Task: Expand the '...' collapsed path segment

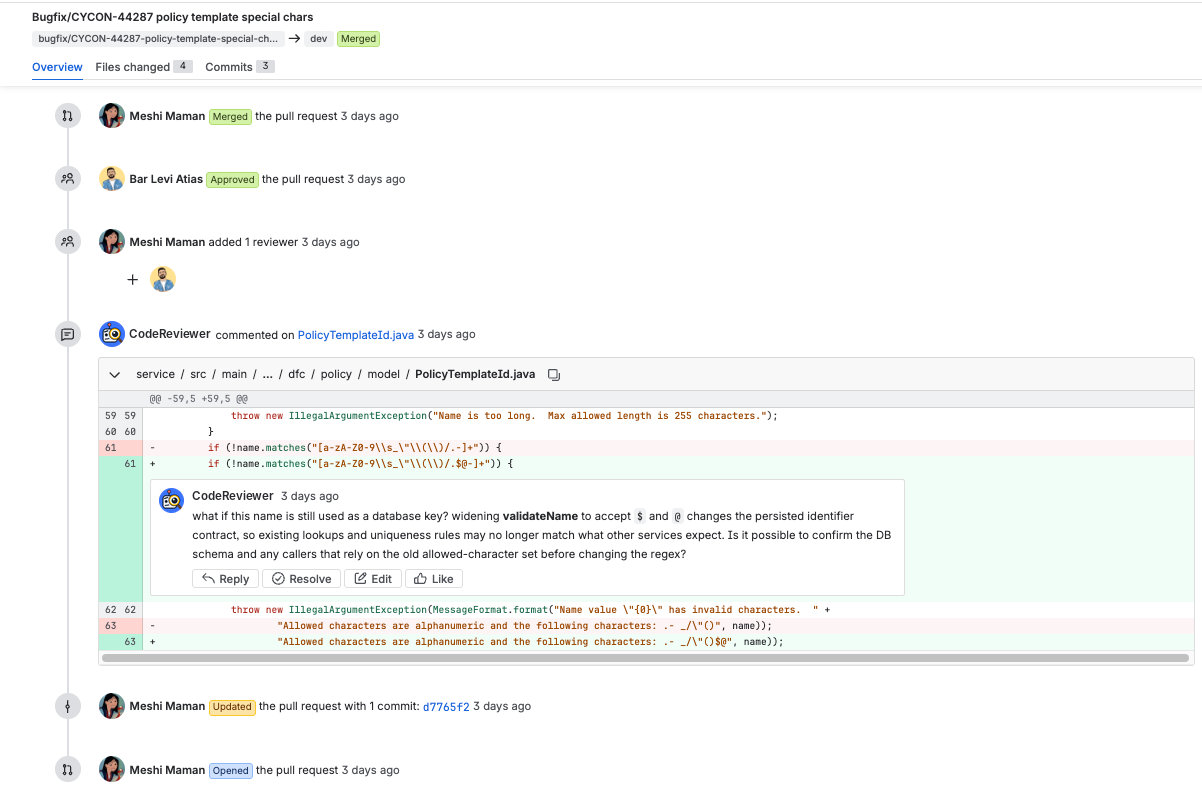Action: tap(267, 374)
